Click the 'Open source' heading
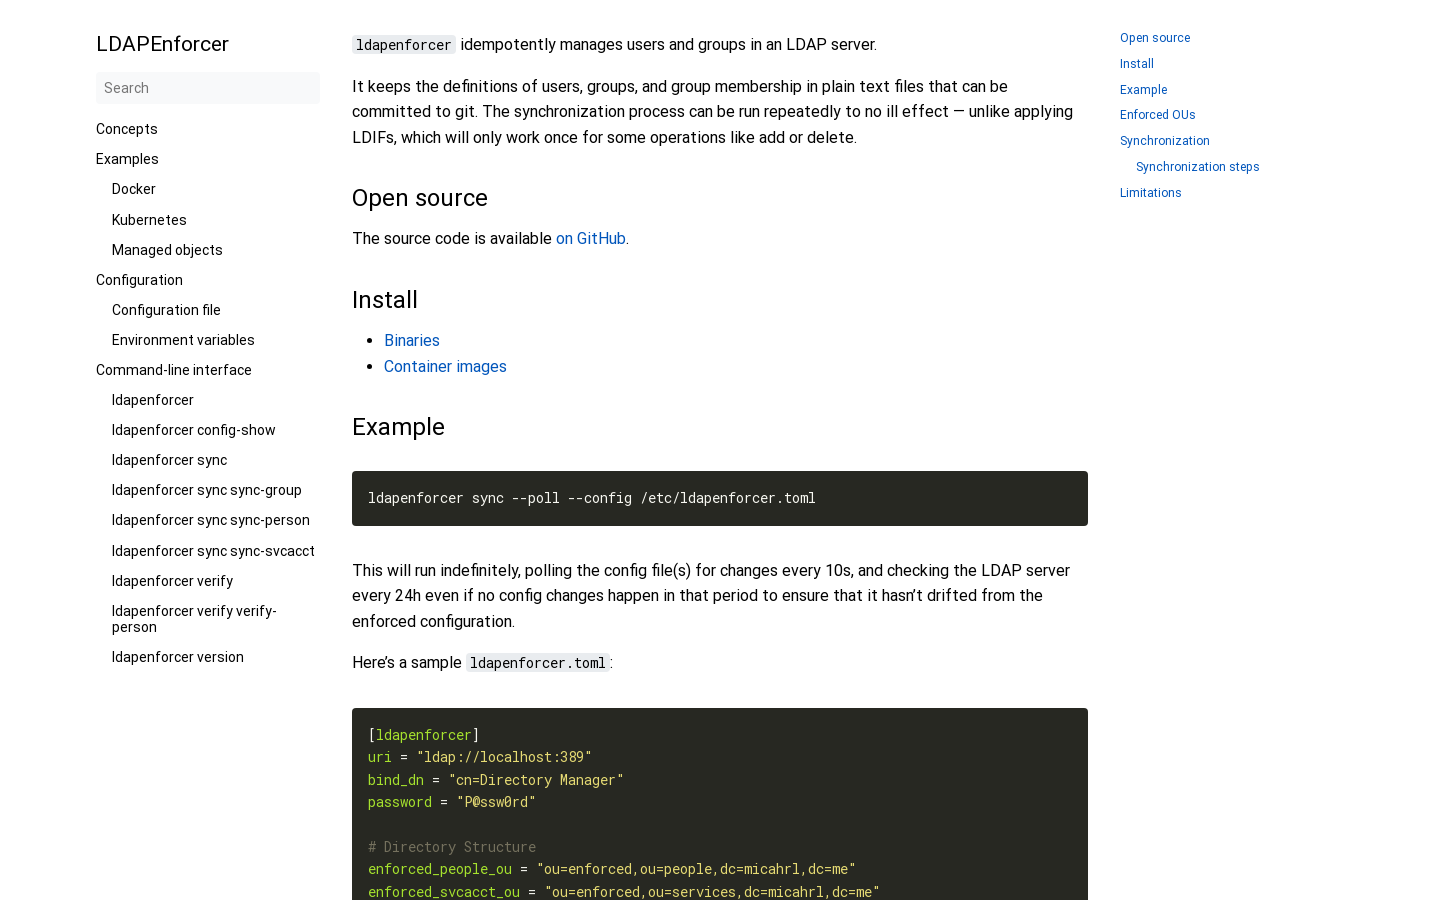The image size is (1440, 900). 420,198
